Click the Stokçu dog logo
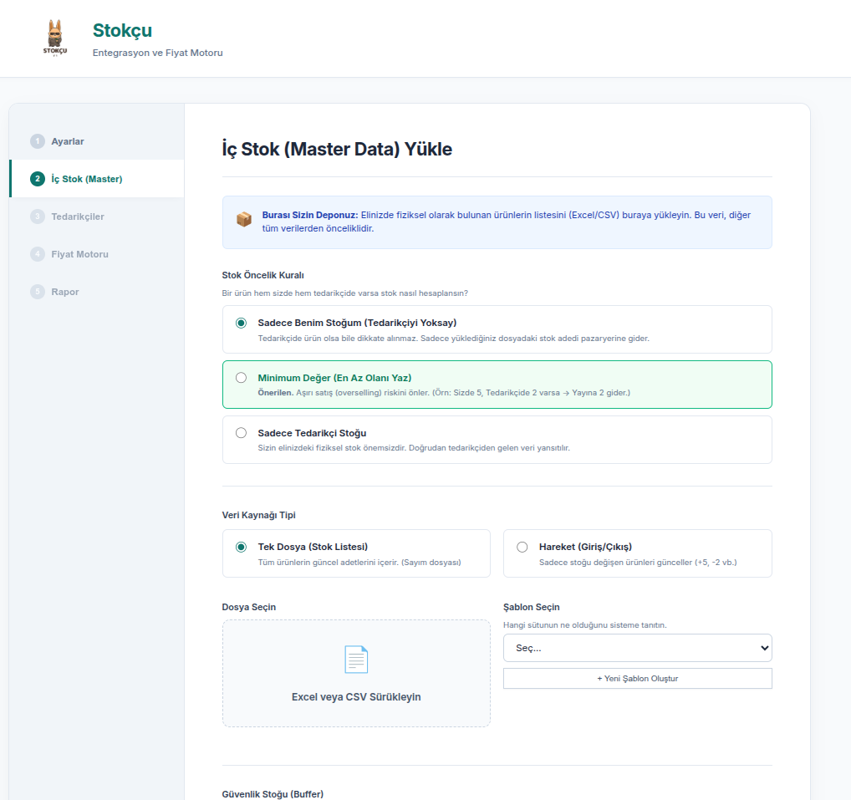Screen dimensions: 851x800 click(x=55, y=38)
